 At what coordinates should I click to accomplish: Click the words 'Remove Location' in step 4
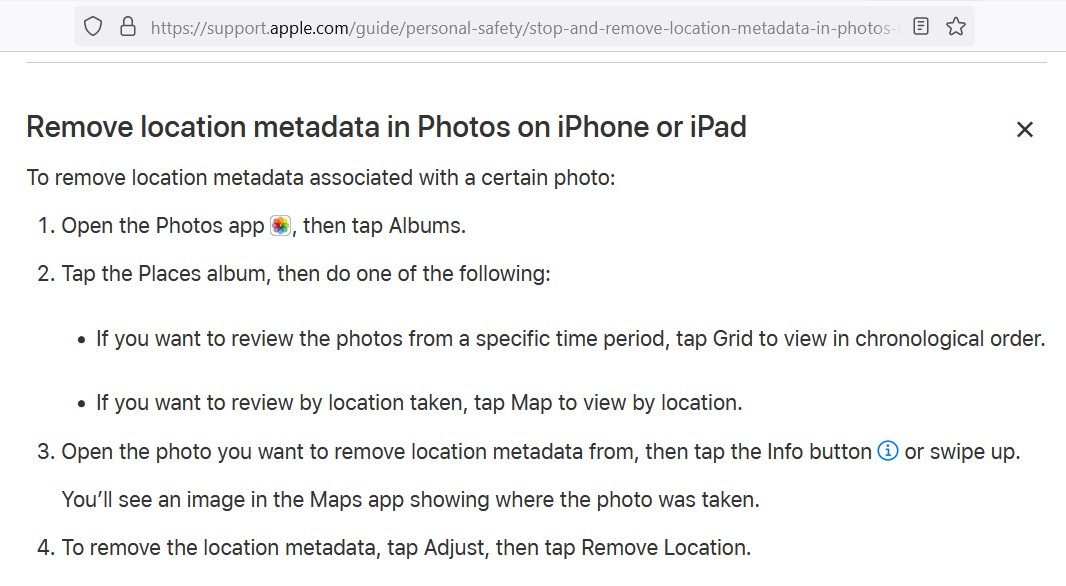[664, 548]
